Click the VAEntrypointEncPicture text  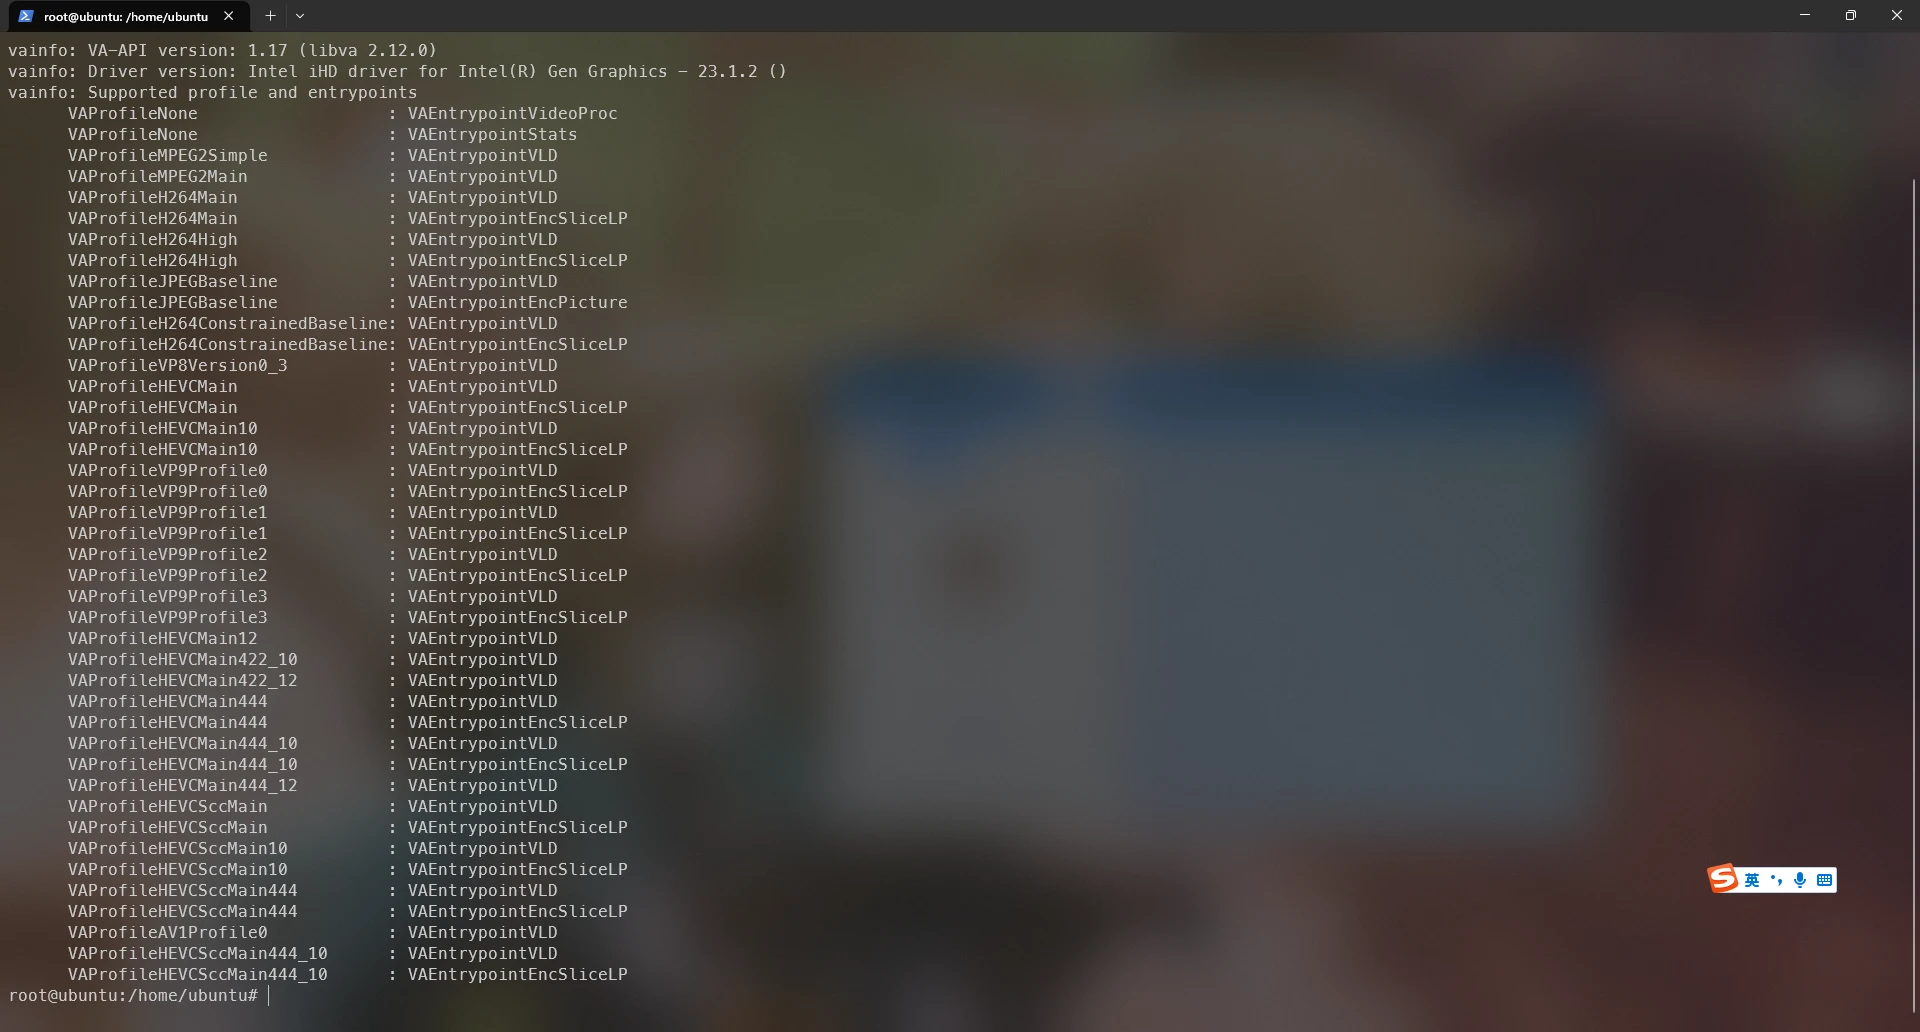(x=518, y=302)
